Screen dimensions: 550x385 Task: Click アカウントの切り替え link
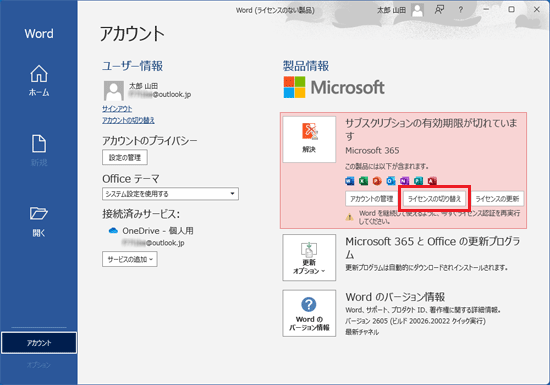pyautogui.click(x=128, y=120)
